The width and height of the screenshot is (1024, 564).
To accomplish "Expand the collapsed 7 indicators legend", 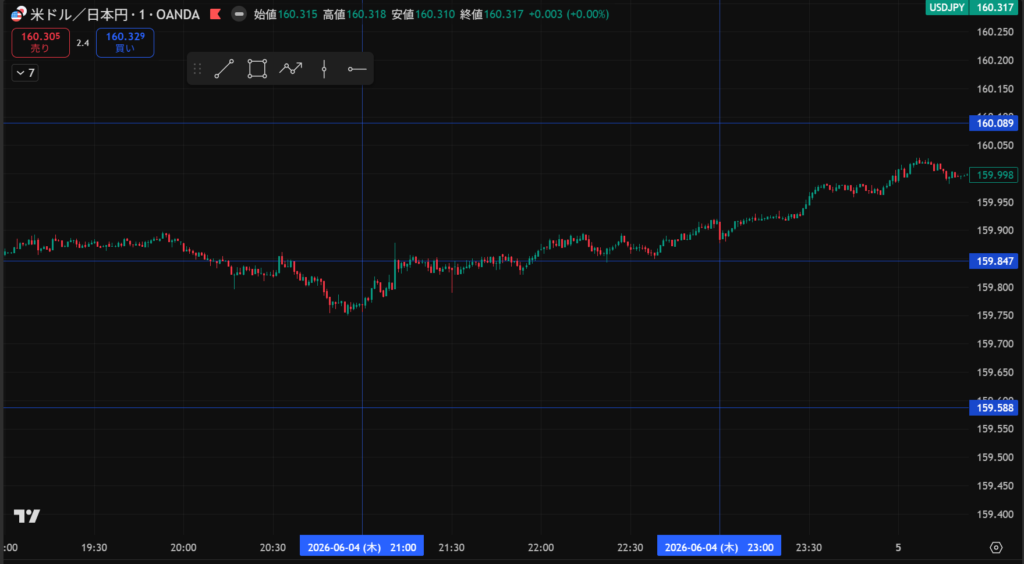I will [25, 73].
